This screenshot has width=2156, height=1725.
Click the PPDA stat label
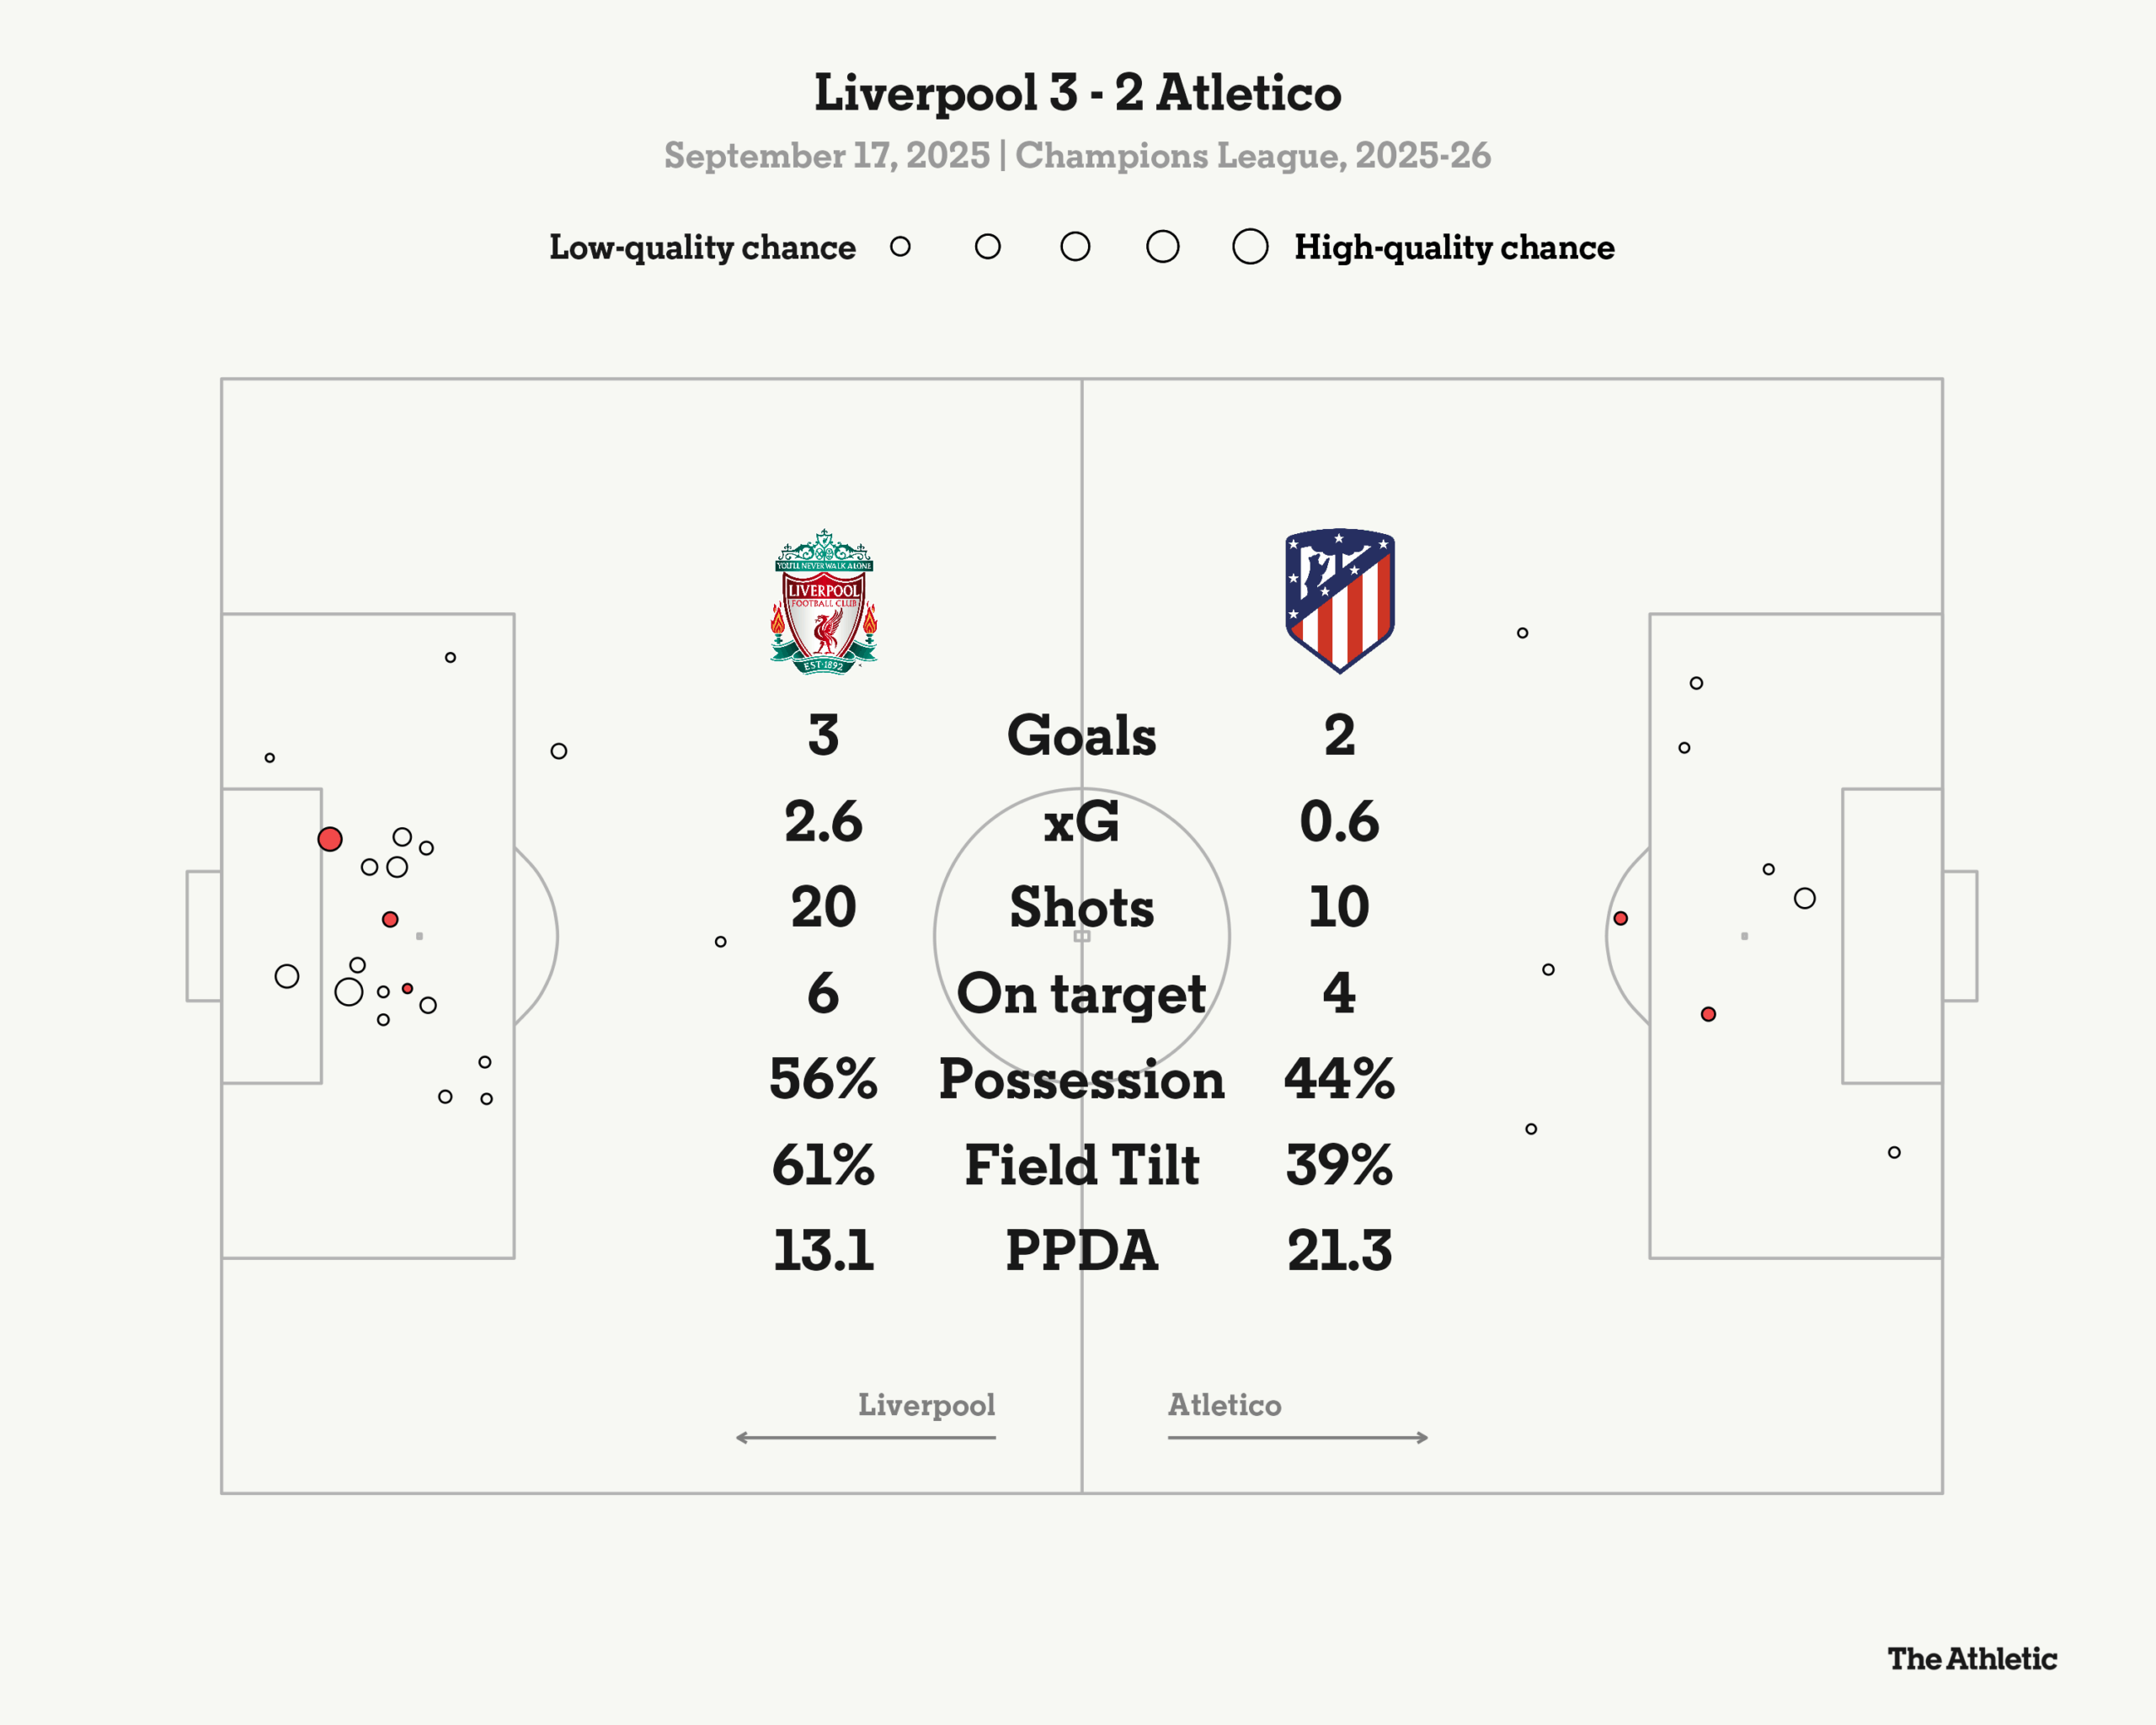click(x=1081, y=1250)
